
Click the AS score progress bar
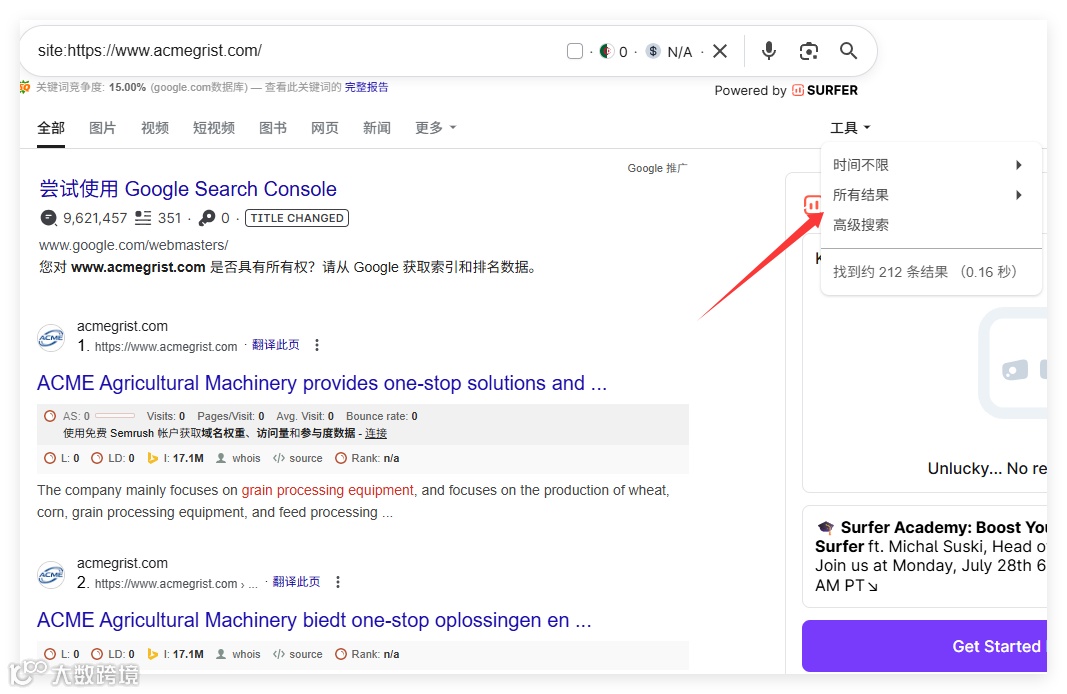click(115, 416)
